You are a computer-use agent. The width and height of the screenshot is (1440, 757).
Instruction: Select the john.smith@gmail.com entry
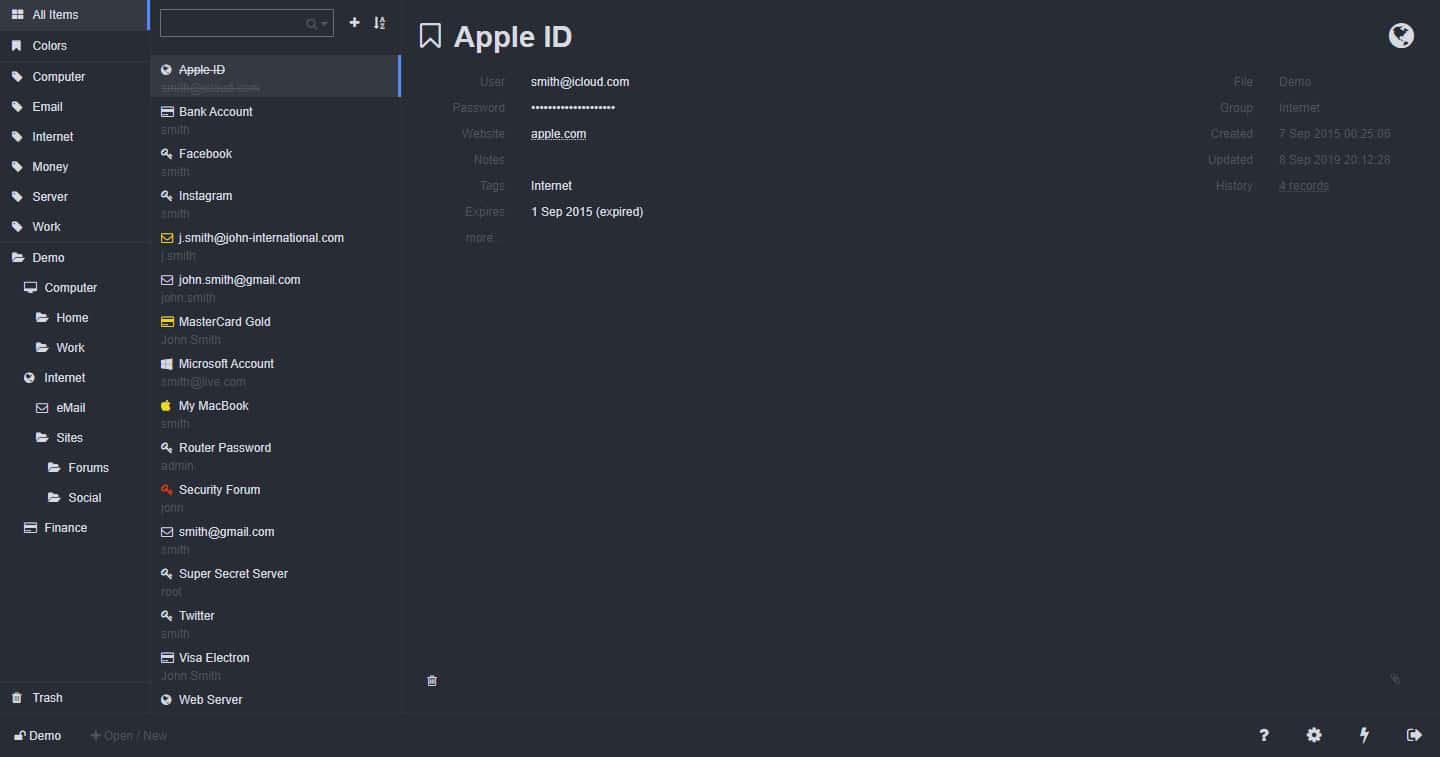pyautogui.click(x=275, y=286)
